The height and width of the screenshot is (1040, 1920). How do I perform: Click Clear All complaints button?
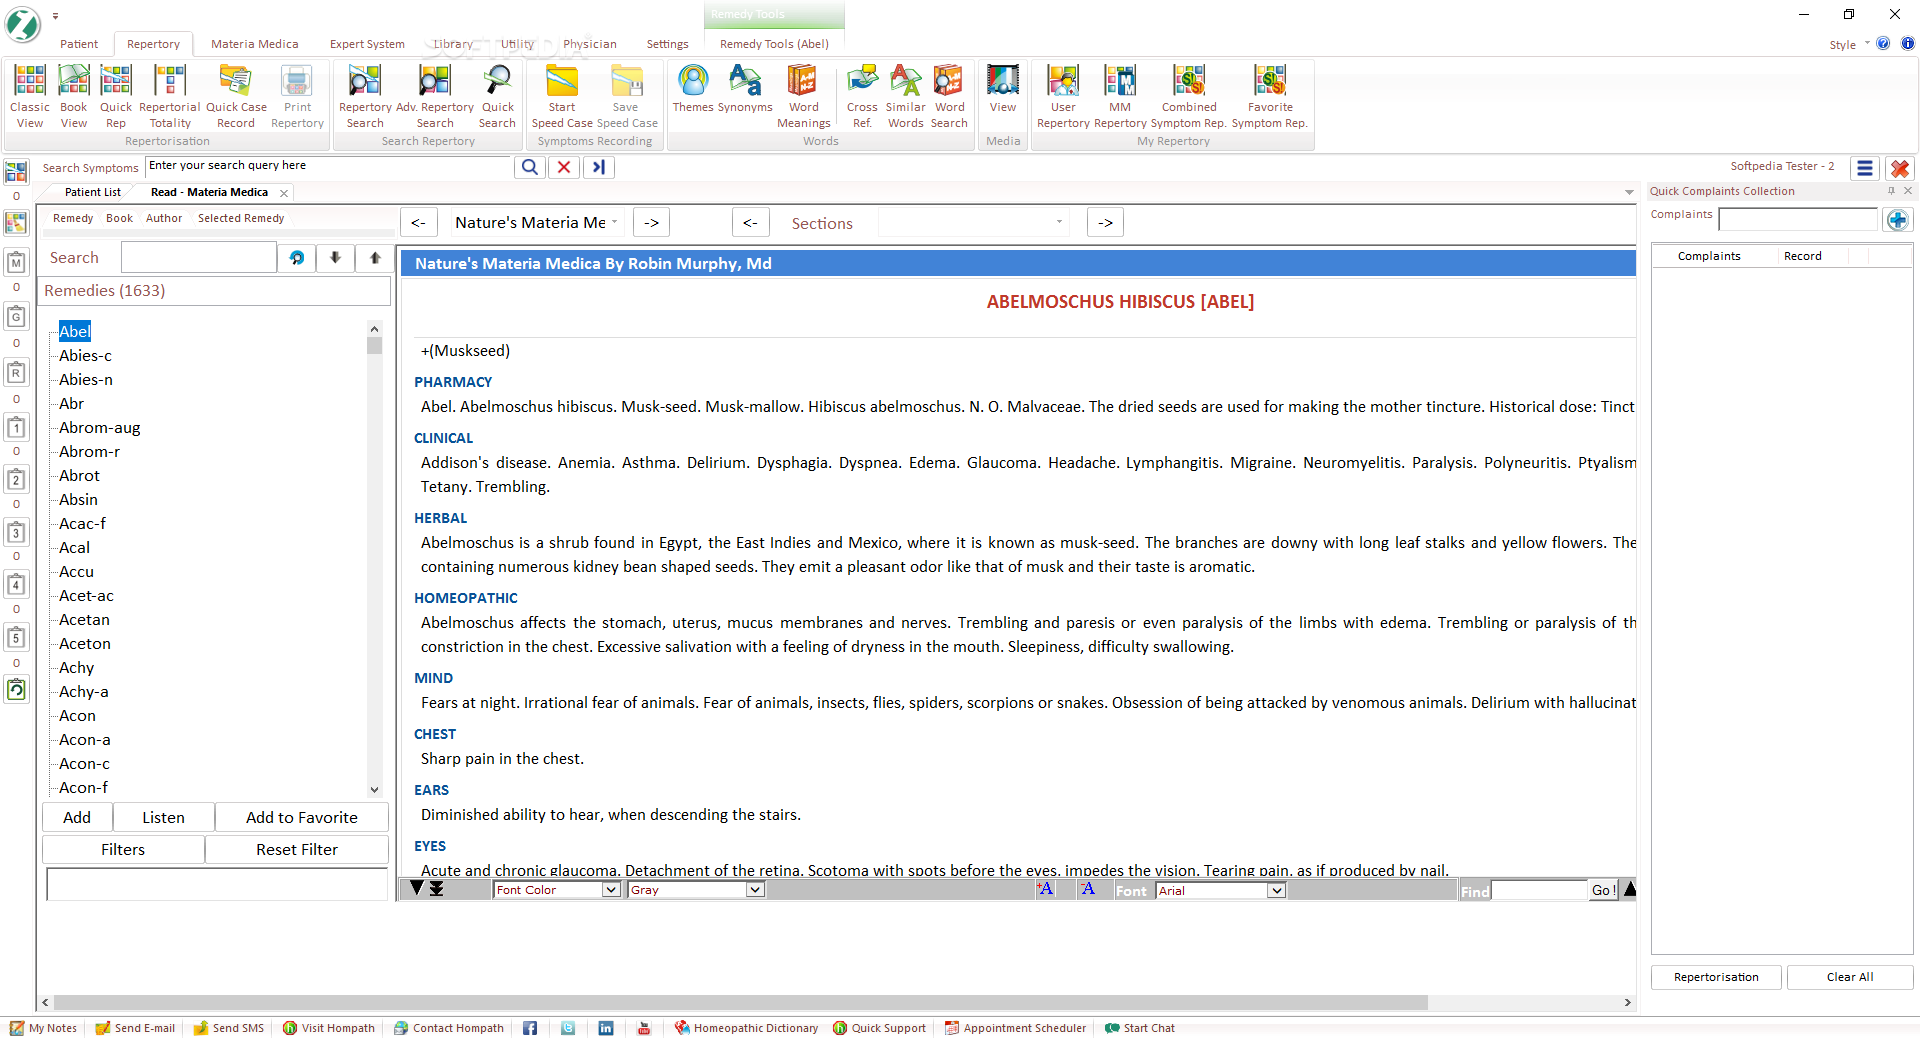pos(1850,977)
